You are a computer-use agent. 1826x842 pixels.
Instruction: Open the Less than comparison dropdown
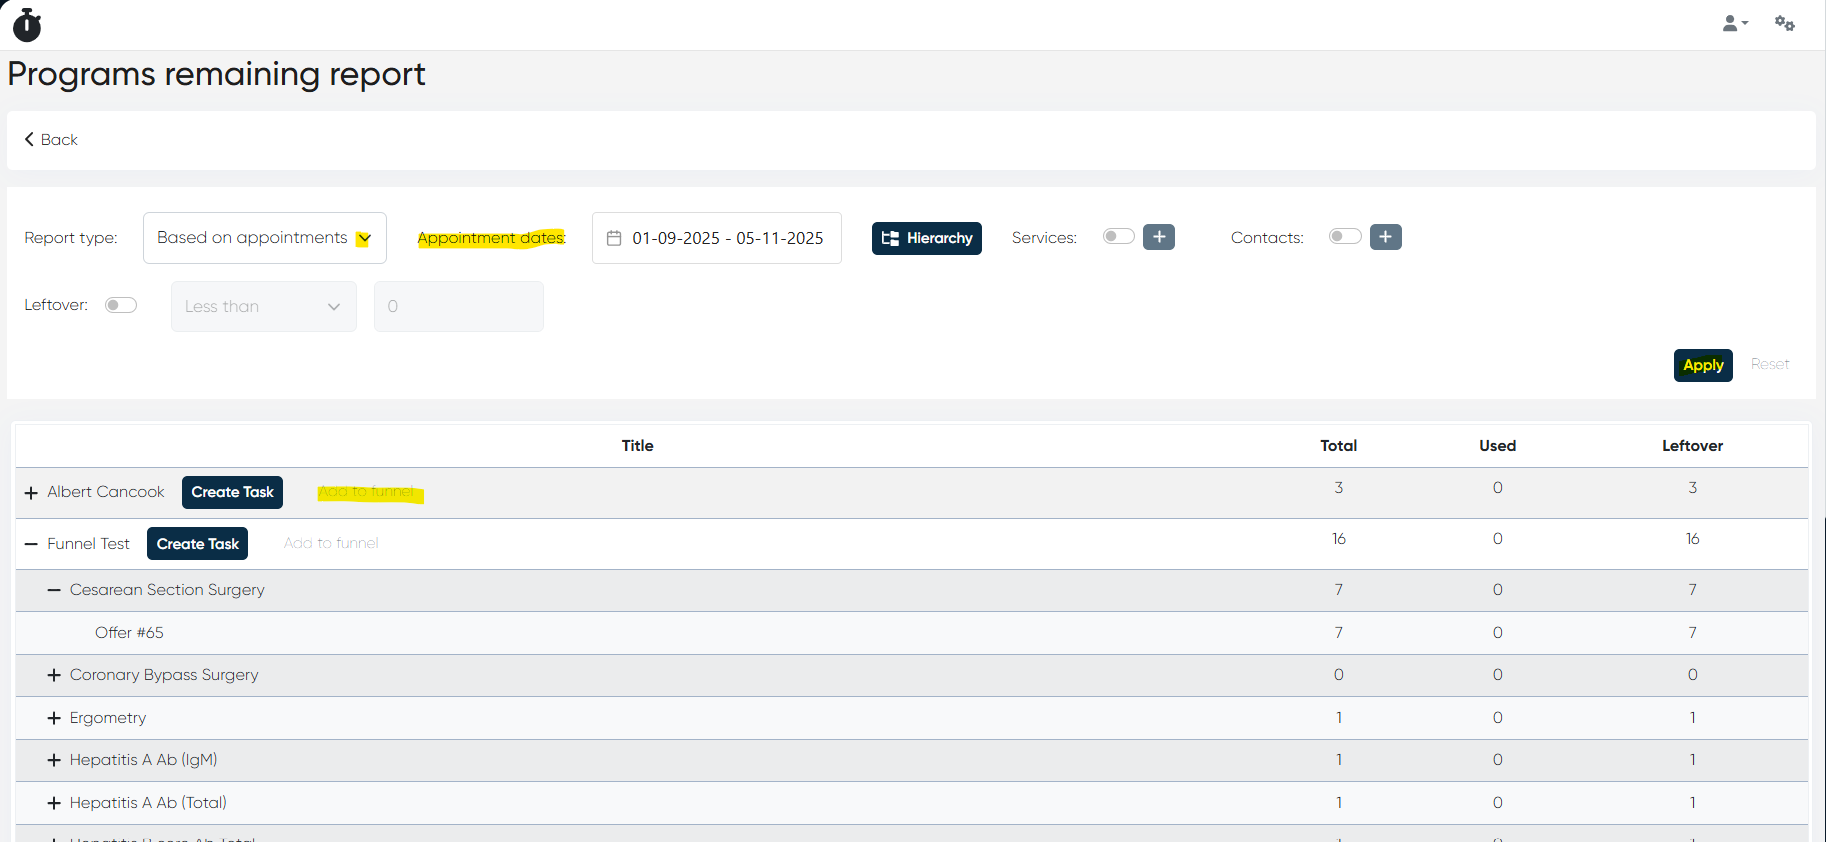(263, 306)
